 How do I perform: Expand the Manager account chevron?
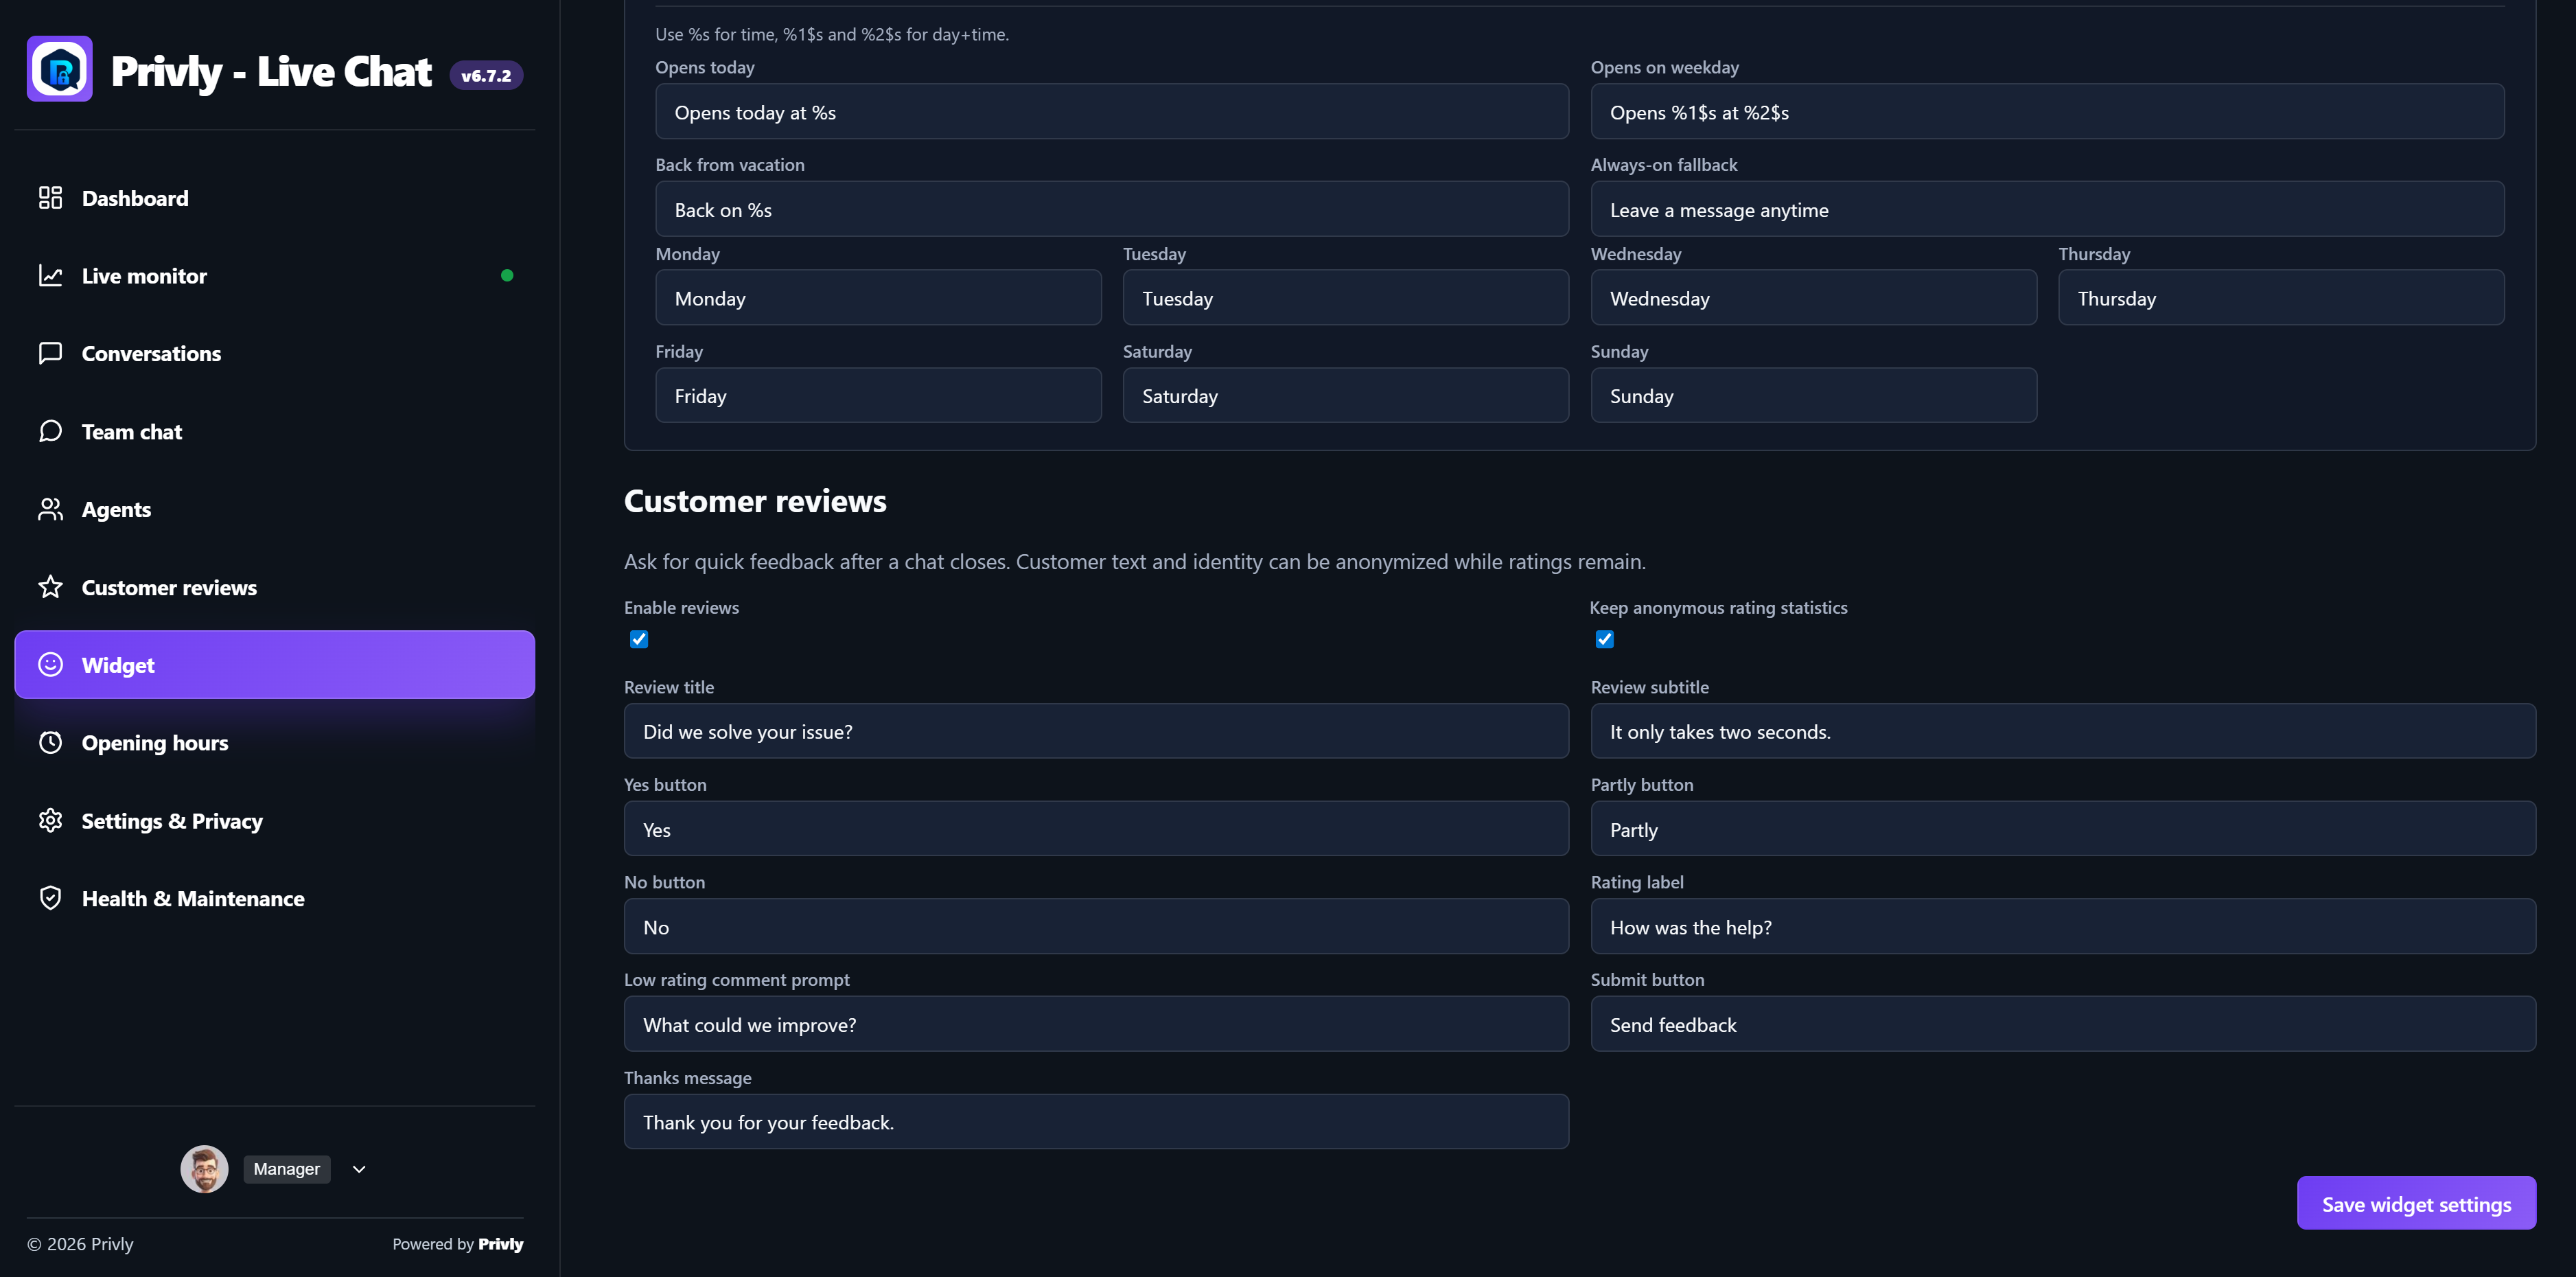(359, 1169)
